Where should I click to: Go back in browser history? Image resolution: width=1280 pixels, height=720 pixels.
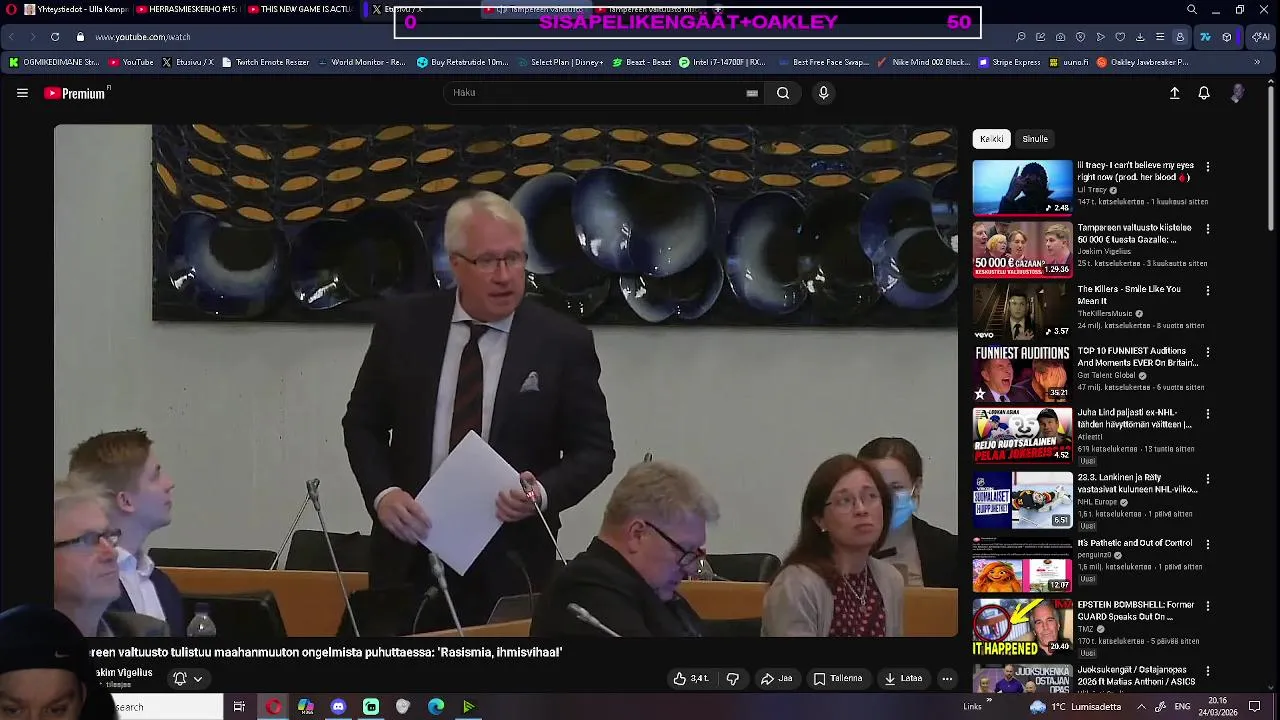tap(11, 37)
